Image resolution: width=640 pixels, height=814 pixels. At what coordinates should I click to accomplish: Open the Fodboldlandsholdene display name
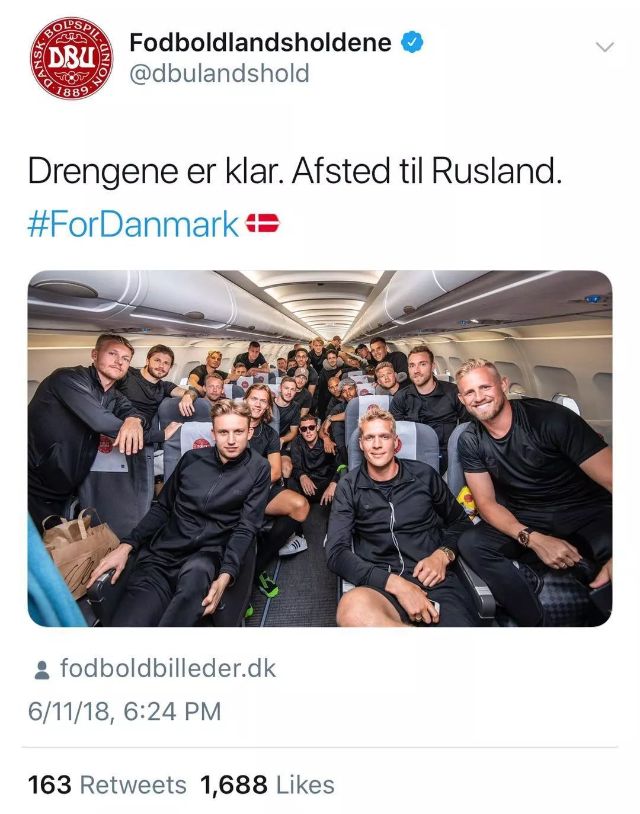click(x=261, y=42)
